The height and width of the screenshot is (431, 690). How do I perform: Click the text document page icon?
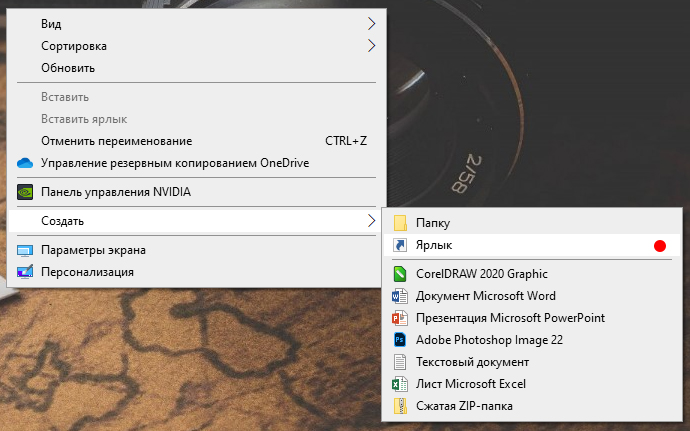point(400,362)
